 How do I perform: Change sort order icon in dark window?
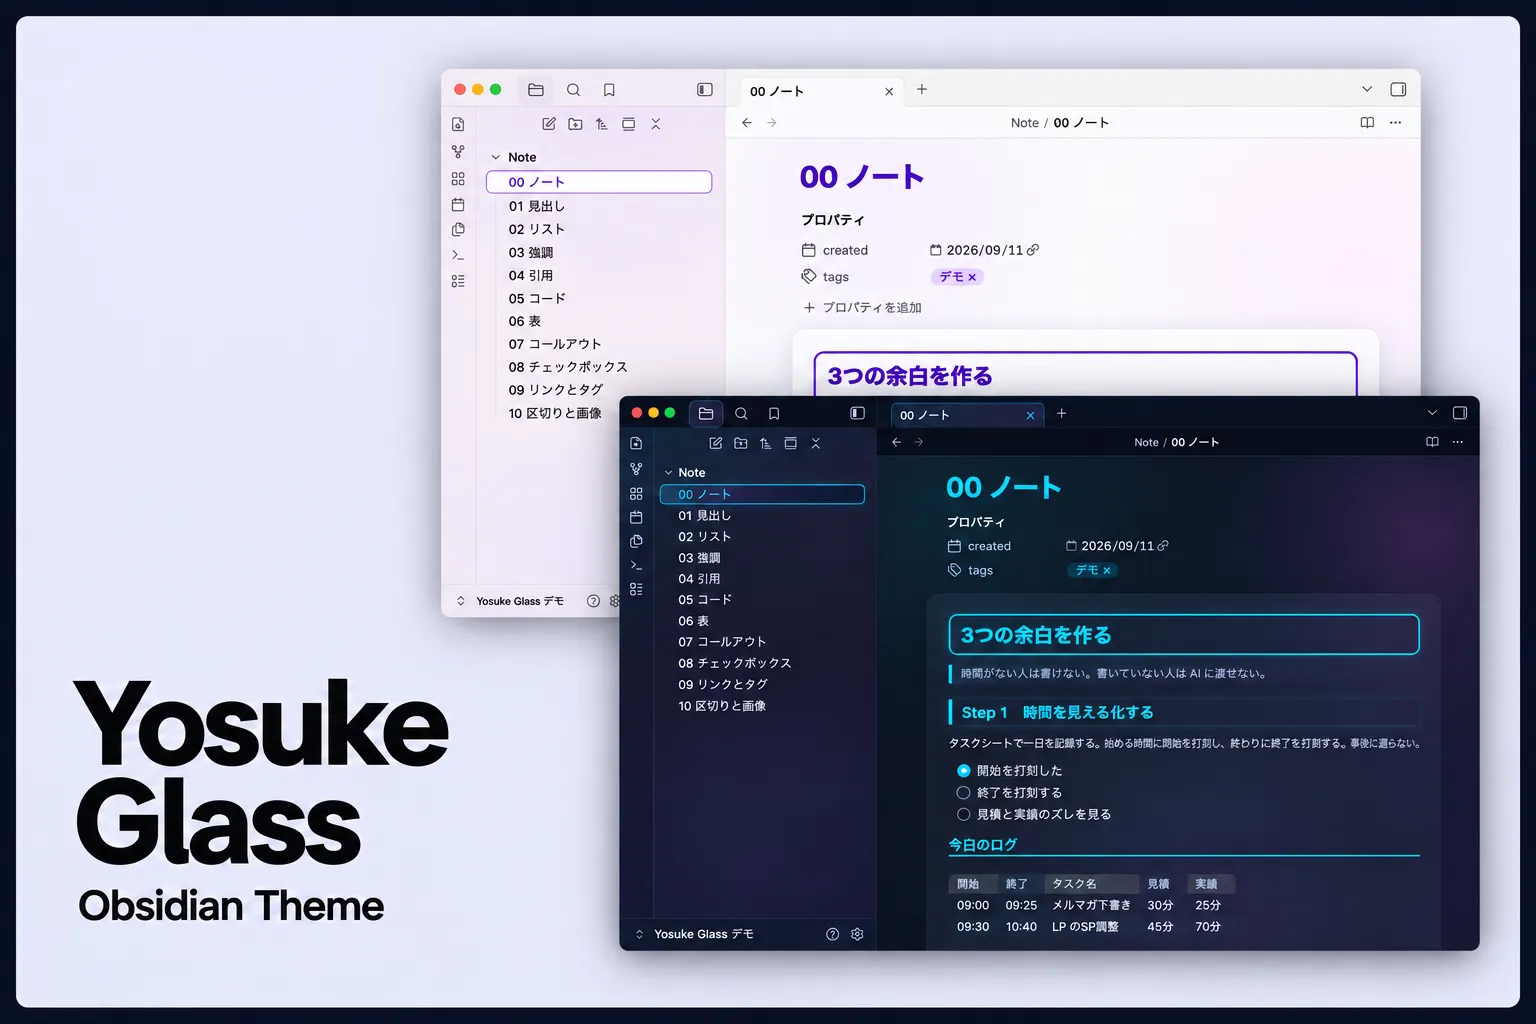coord(765,443)
